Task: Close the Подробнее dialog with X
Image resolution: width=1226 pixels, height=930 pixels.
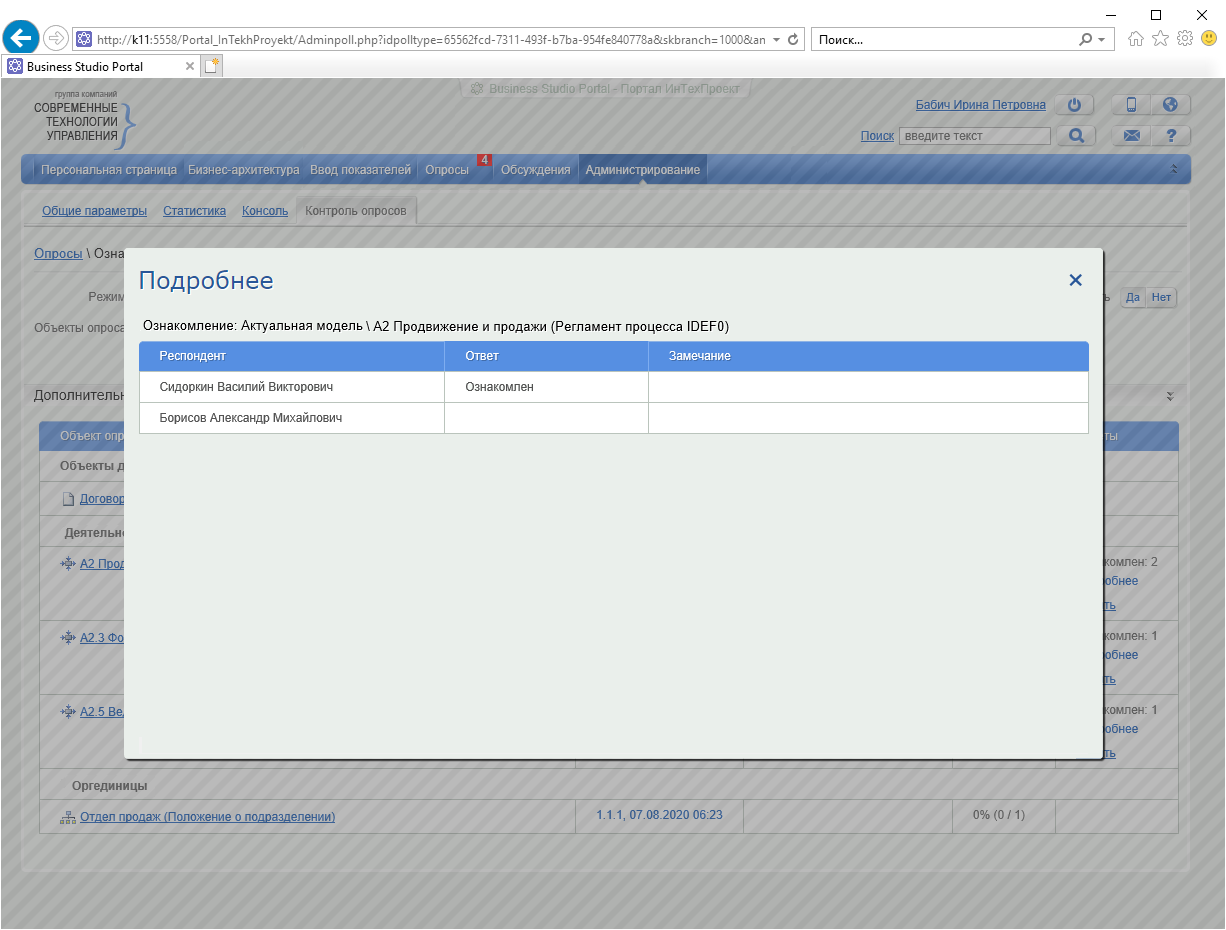Action: 1075,281
